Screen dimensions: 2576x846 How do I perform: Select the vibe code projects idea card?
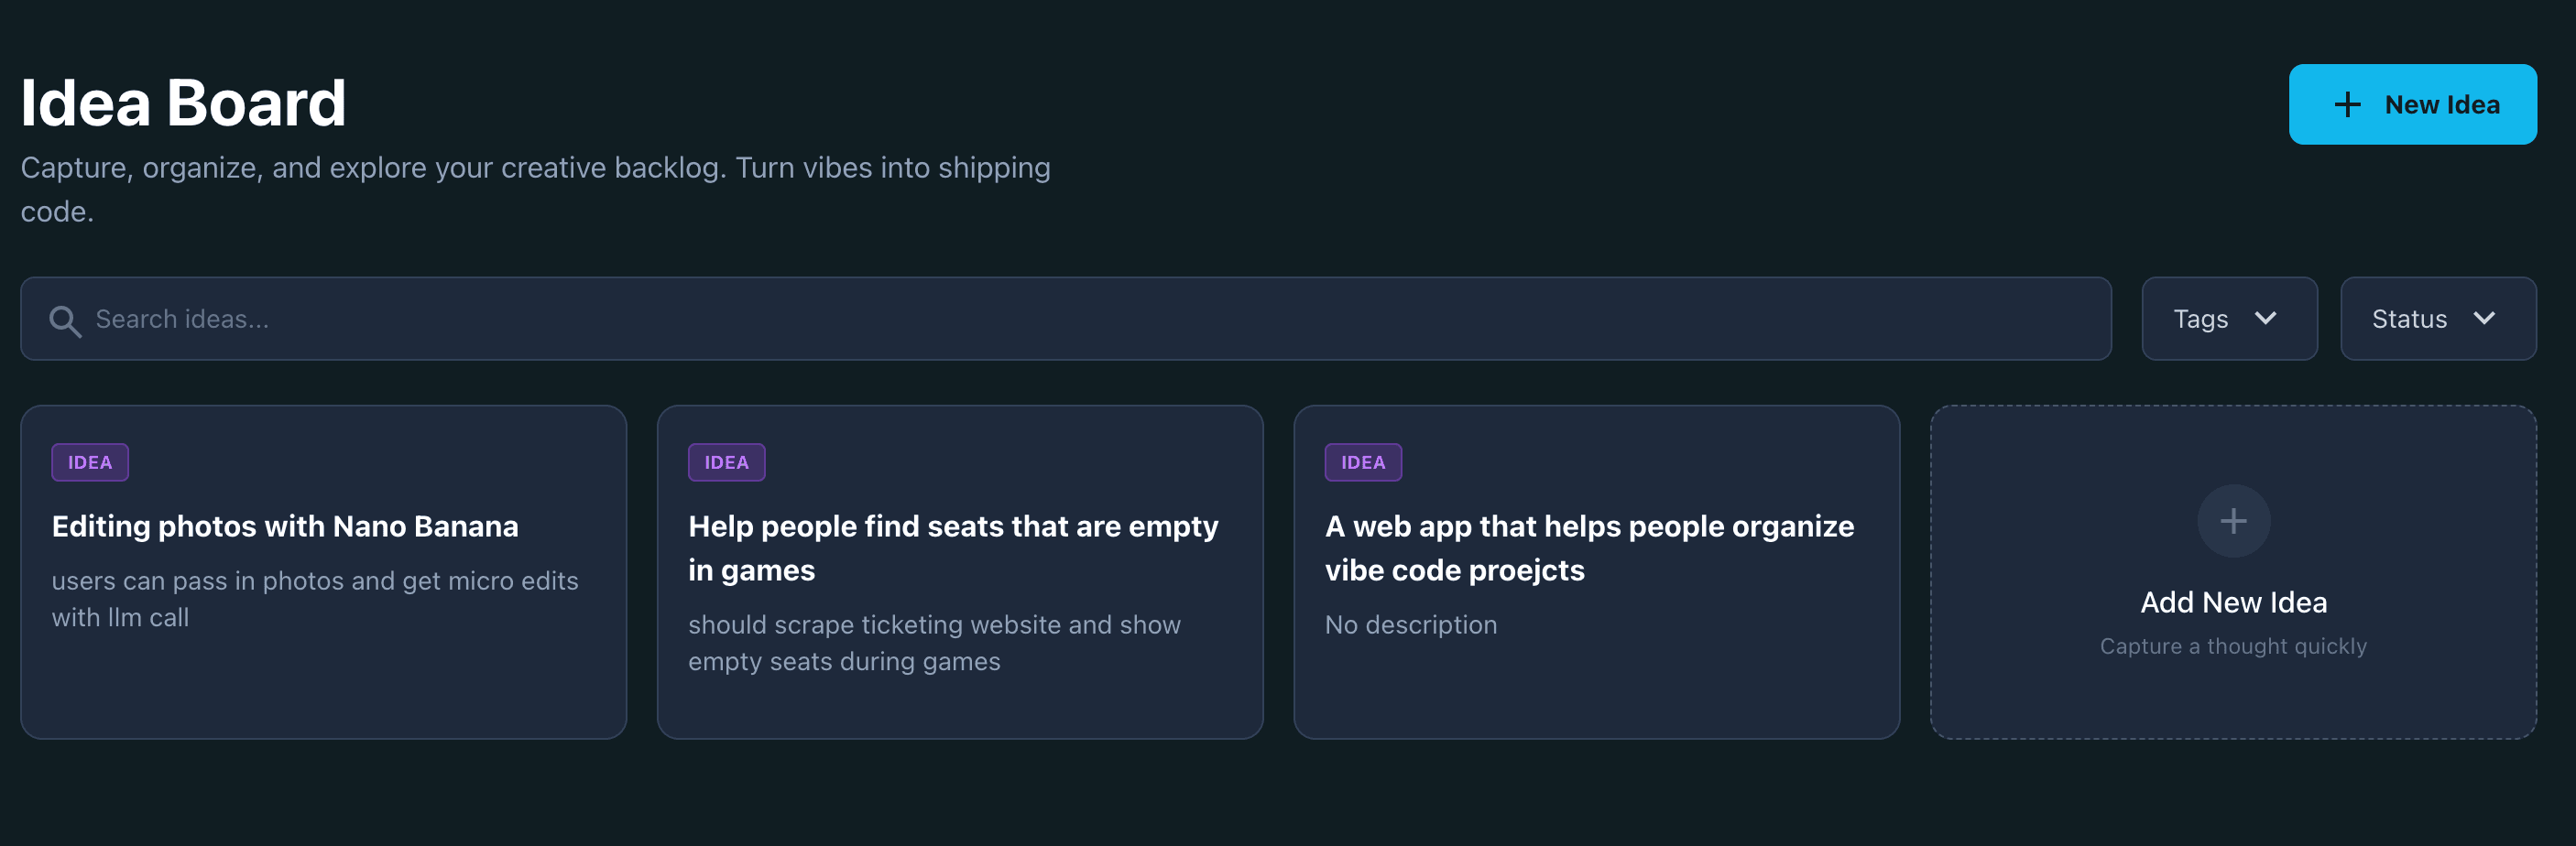pos(1596,690)
